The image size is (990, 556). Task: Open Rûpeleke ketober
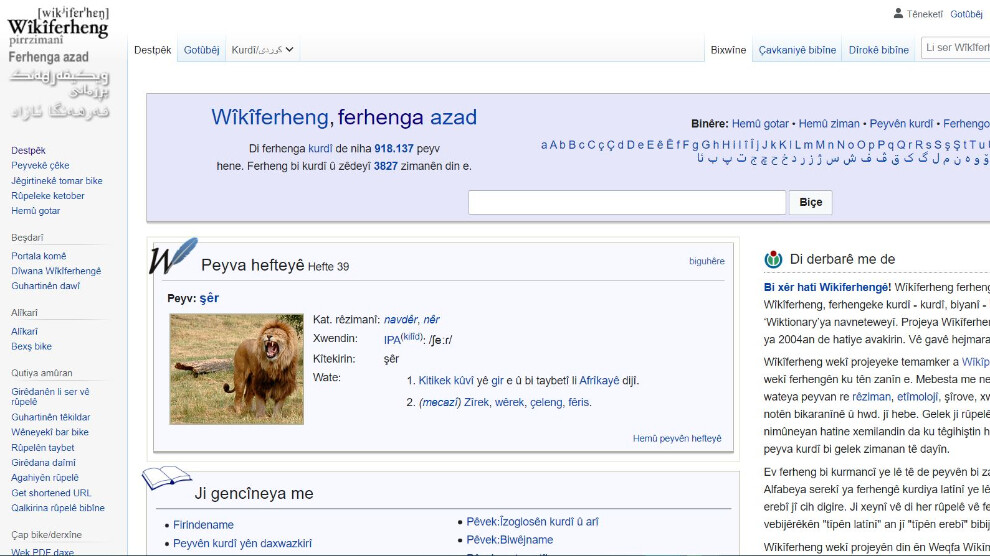click(48, 196)
